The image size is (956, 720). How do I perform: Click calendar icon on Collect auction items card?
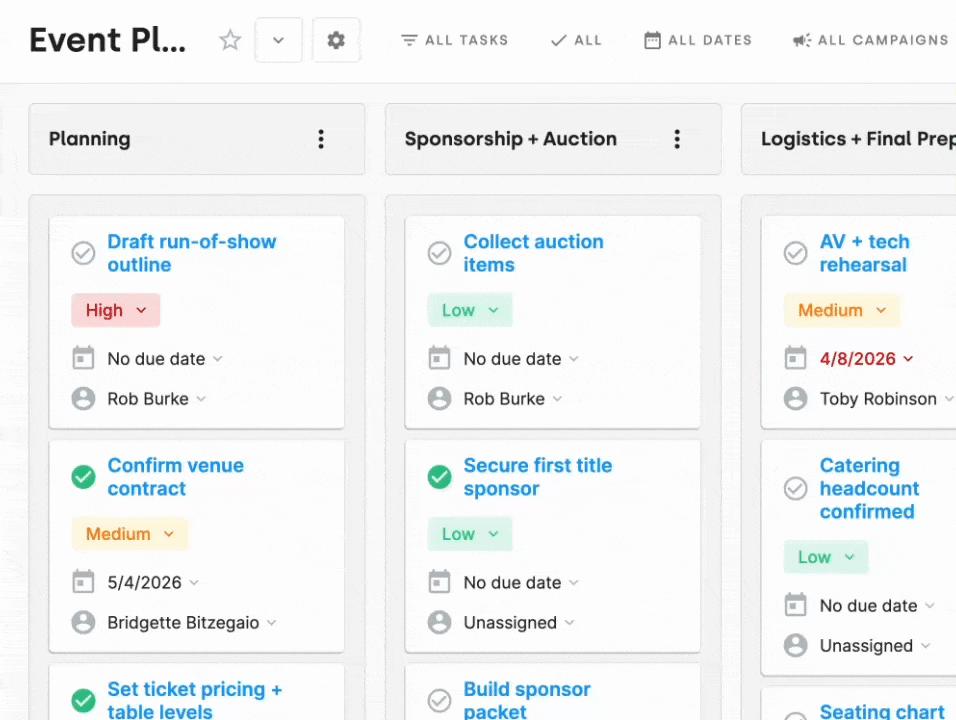(440, 358)
